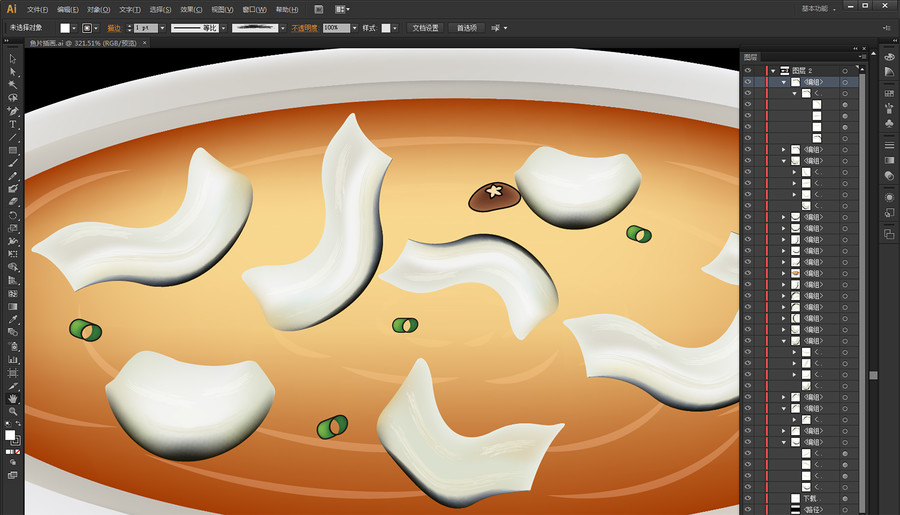Hide the bottom 路径 item
The width and height of the screenshot is (900, 515).
(747, 509)
